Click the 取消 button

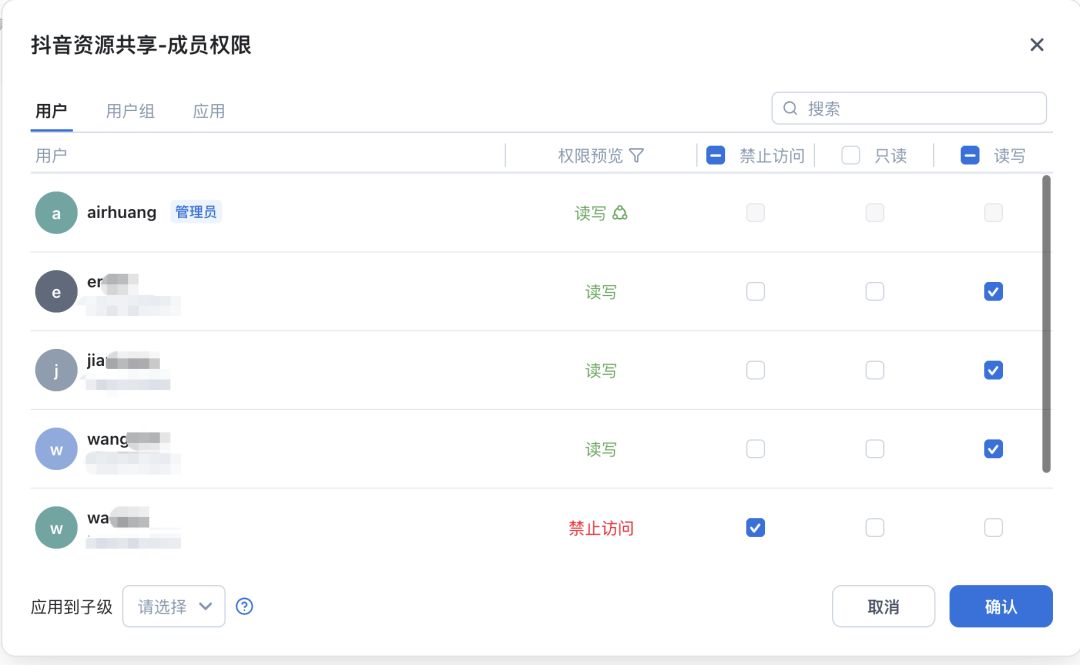pos(883,606)
